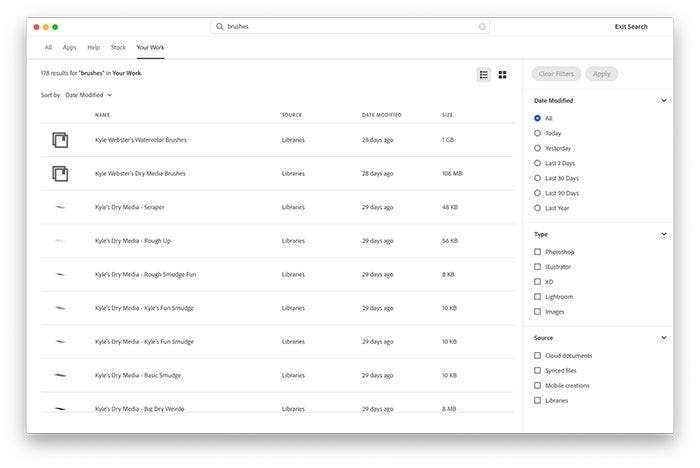Image resolution: width=700 pixels, height=468 pixels.
Task: Select the Last 7 Days radio button
Action: pos(538,163)
